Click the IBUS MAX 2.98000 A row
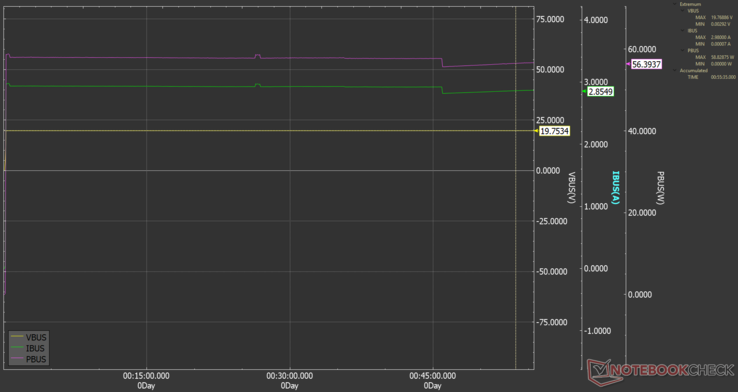 713,37
